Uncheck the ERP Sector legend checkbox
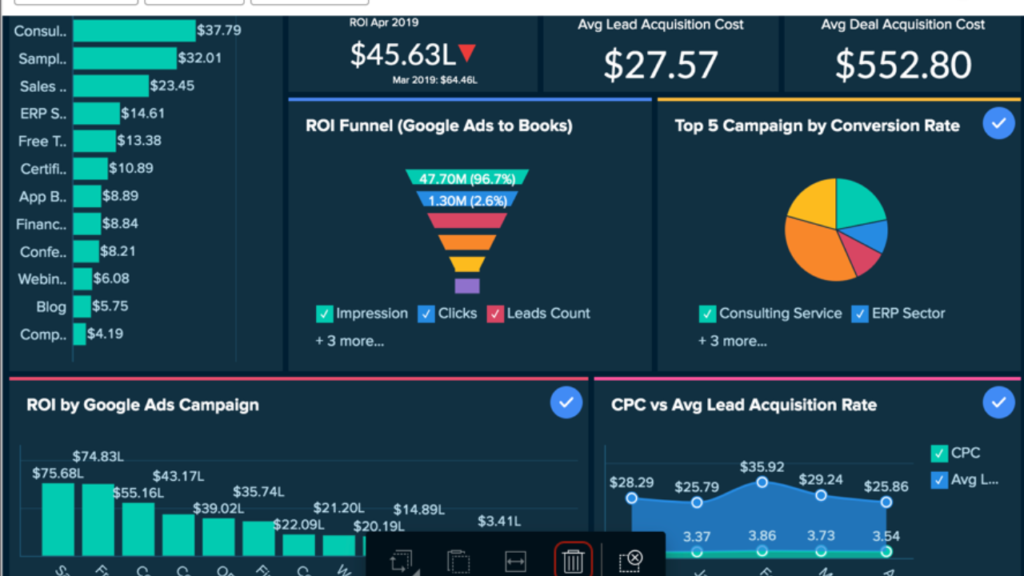 pyautogui.click(x=860, y=314)
